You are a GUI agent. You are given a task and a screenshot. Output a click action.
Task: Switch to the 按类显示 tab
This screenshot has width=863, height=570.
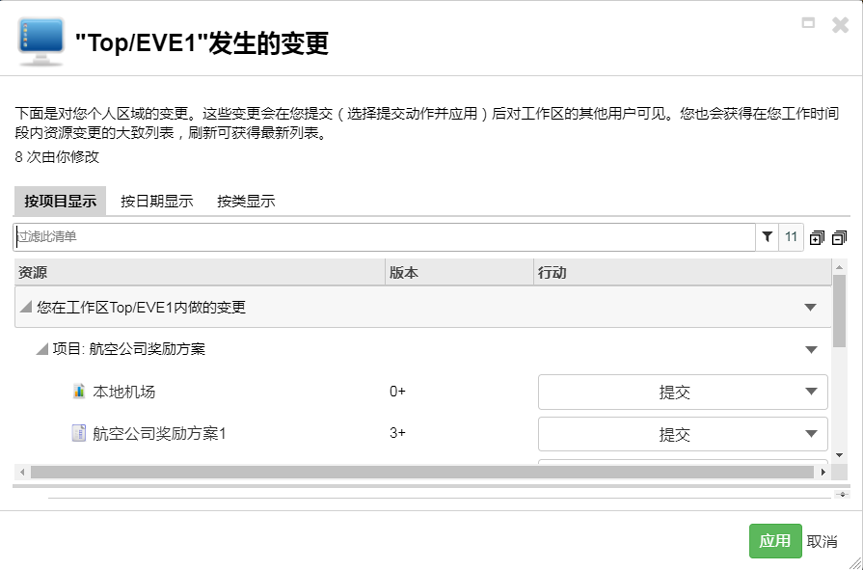click(246, 201)
